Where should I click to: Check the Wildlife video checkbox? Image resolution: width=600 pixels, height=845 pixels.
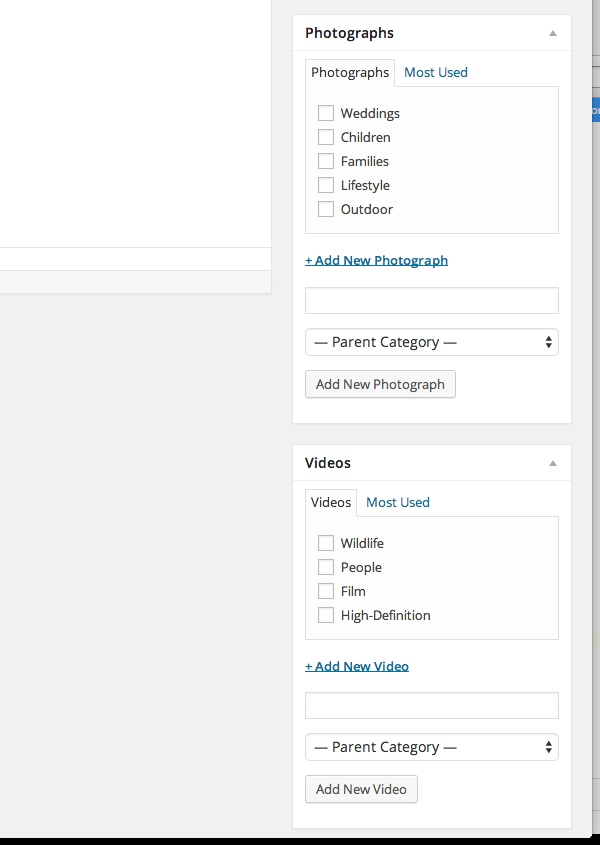click(x=326, y=543)
